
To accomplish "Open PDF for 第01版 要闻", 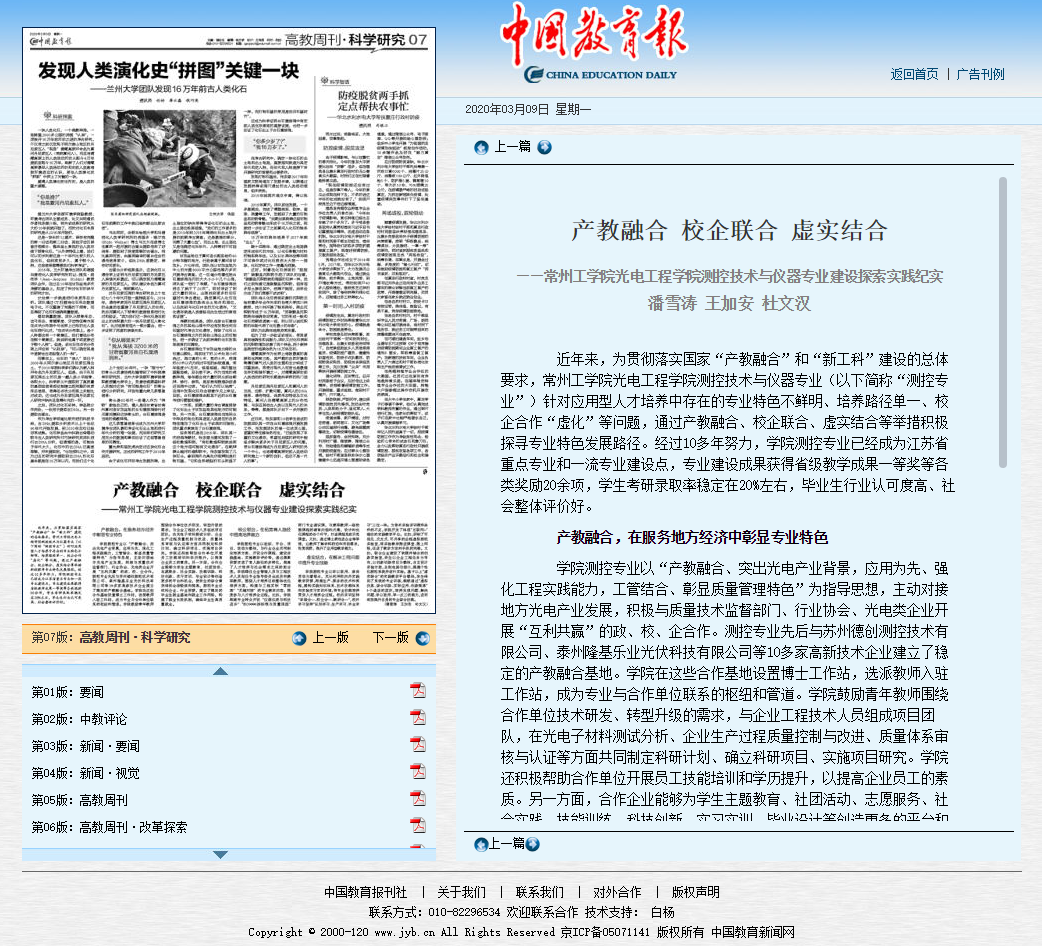I will coord(417,691).
